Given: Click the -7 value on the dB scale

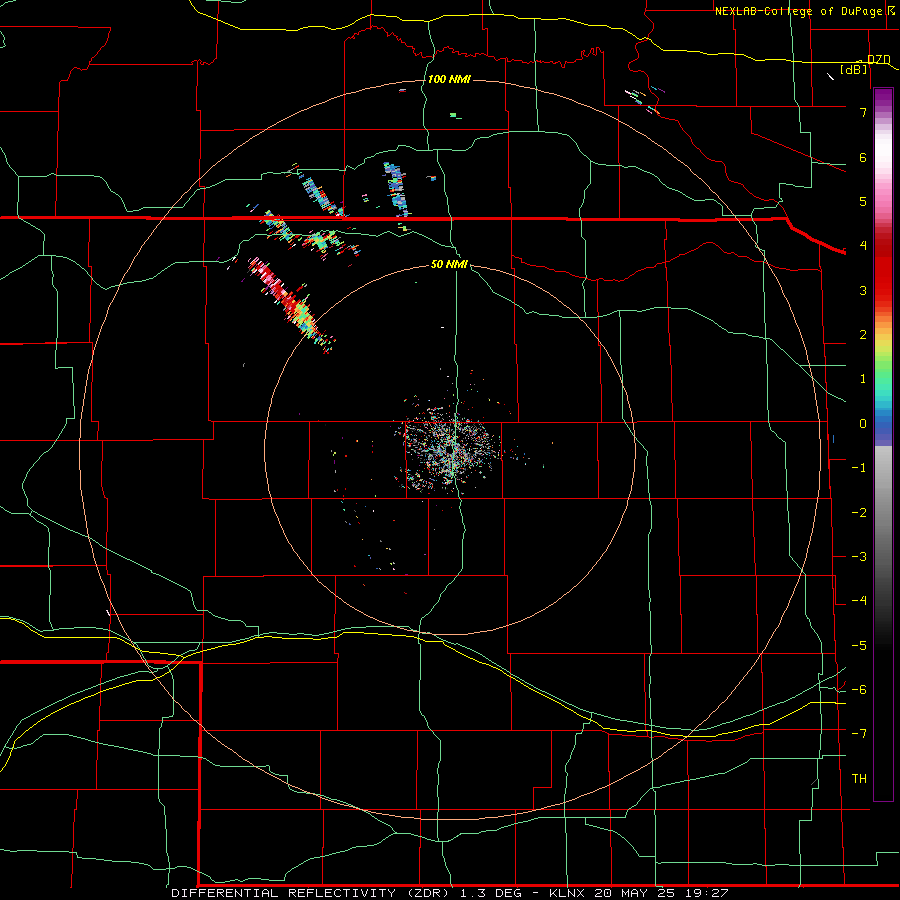Looking at the screenshot, I should [x=859, y=734].
